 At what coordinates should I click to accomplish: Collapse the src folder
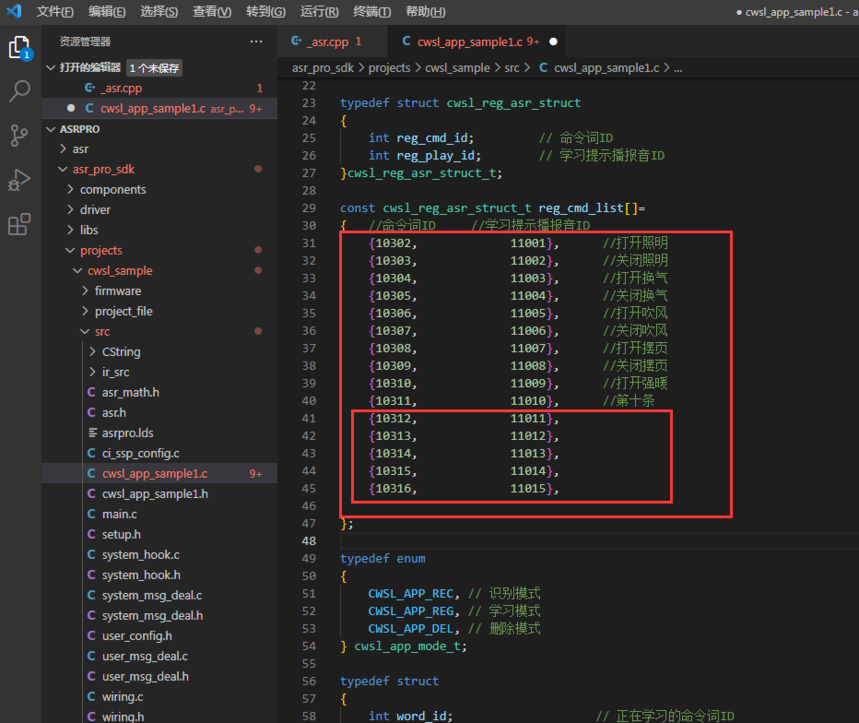[x=85, y=331]
